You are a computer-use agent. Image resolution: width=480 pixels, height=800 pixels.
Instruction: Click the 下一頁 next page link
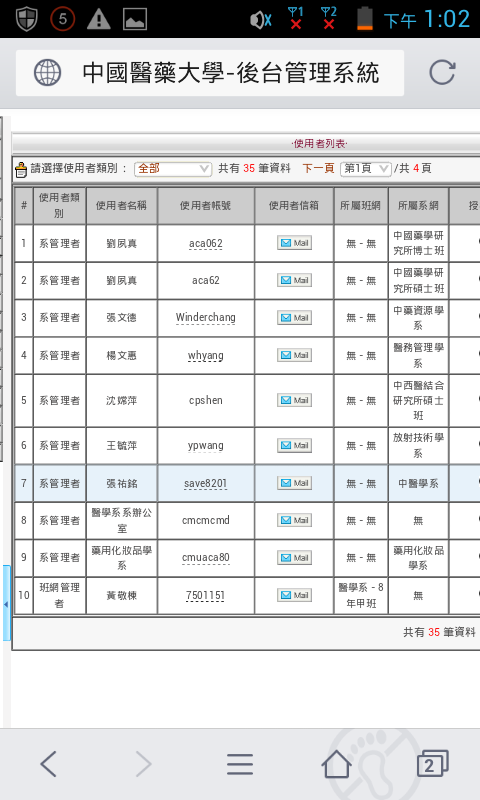coord(318,168)
